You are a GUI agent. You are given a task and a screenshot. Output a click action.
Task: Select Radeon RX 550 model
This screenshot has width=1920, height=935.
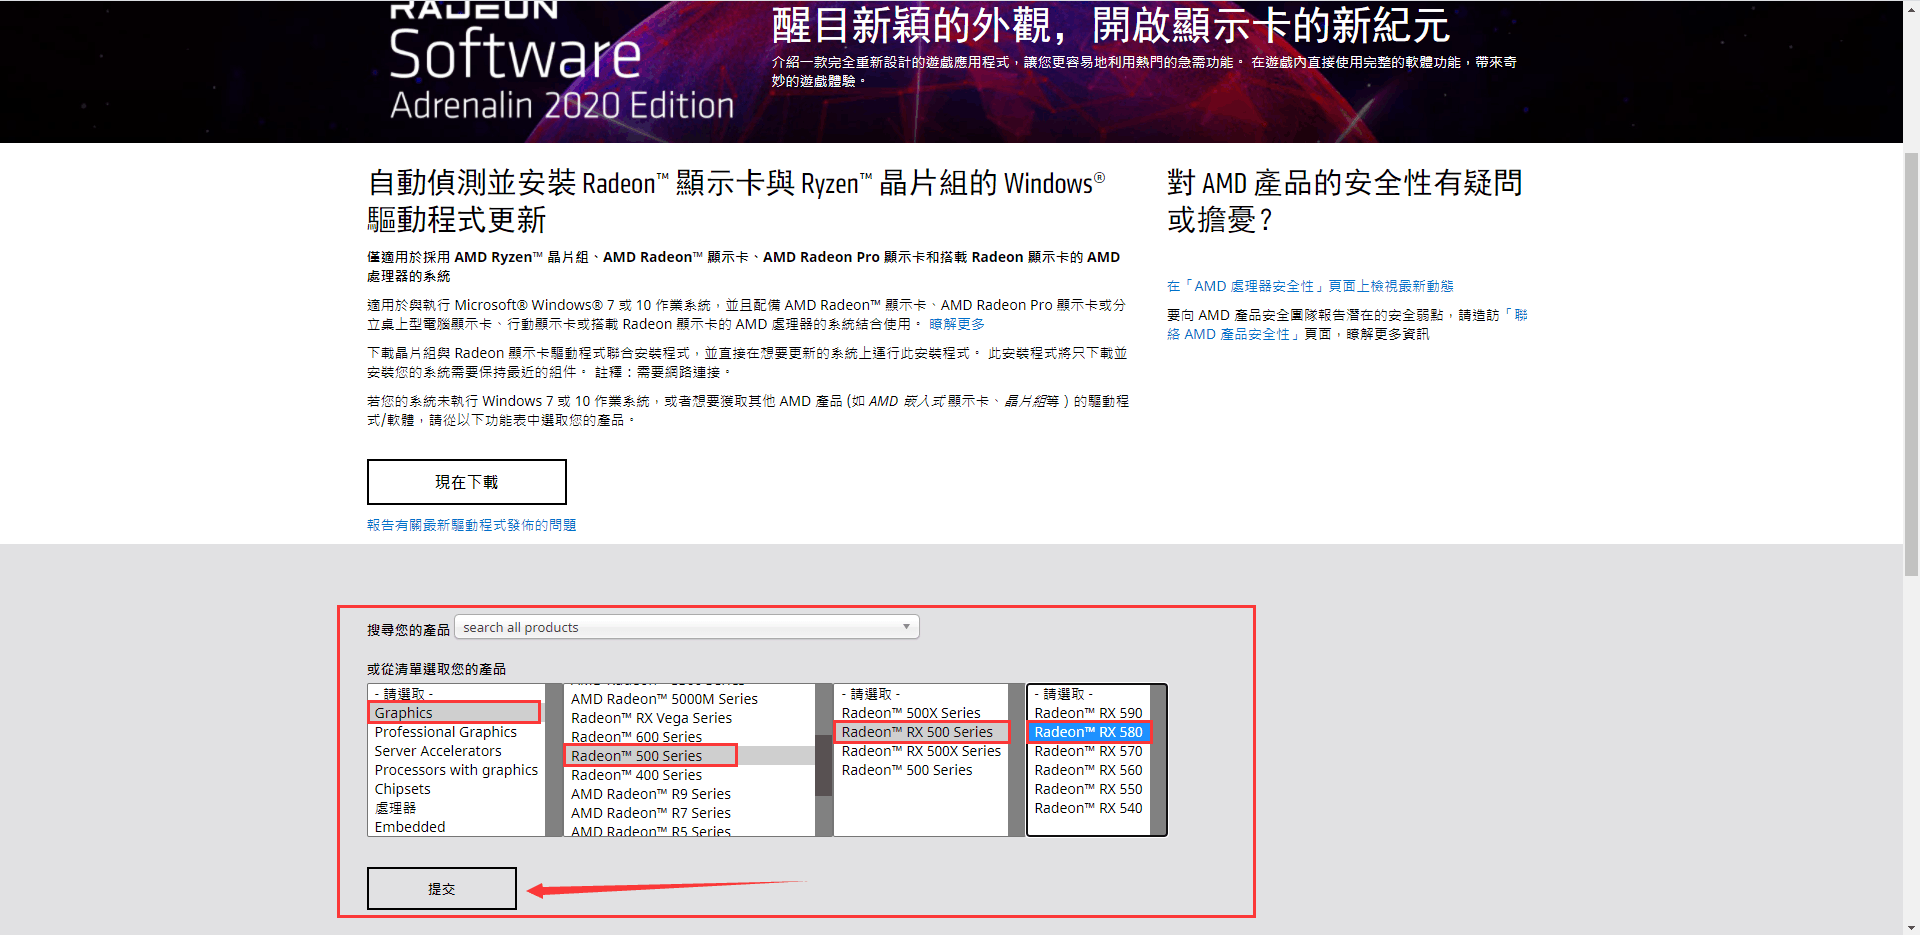pyautogui.click(x=1089, y=789)
